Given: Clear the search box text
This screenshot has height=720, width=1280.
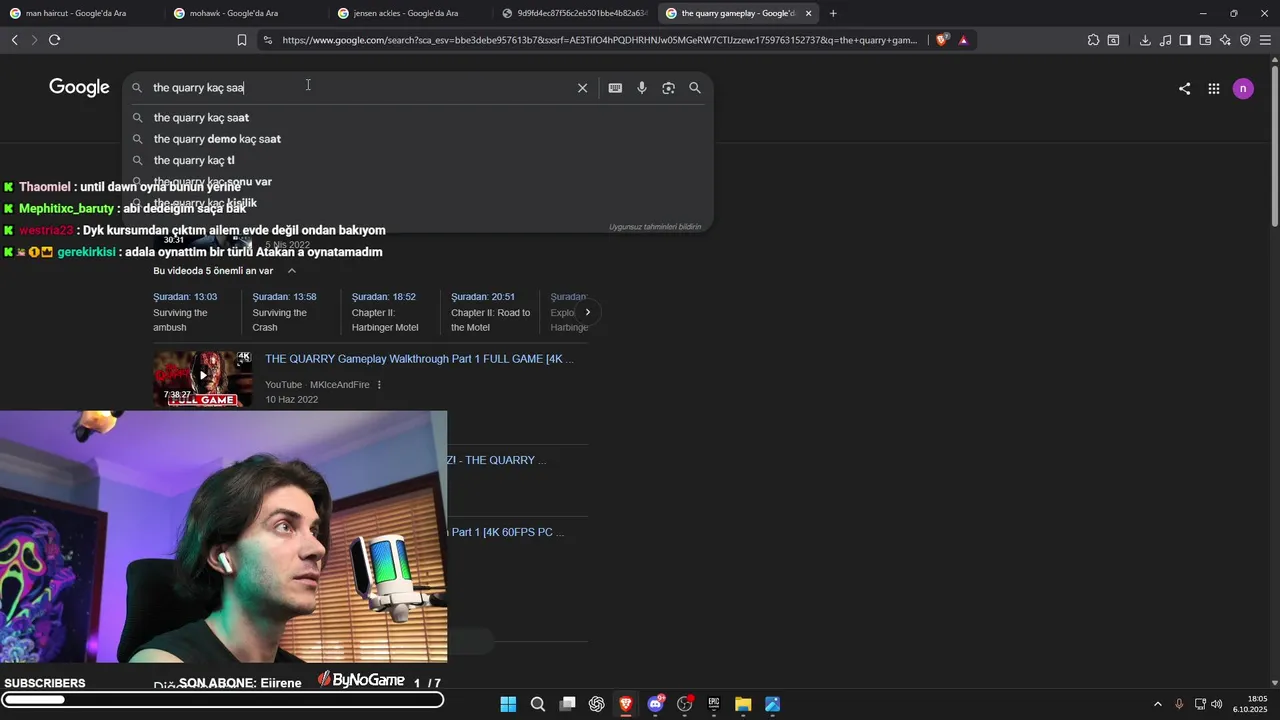Looking at the screenshot, I should pos(582,88).
